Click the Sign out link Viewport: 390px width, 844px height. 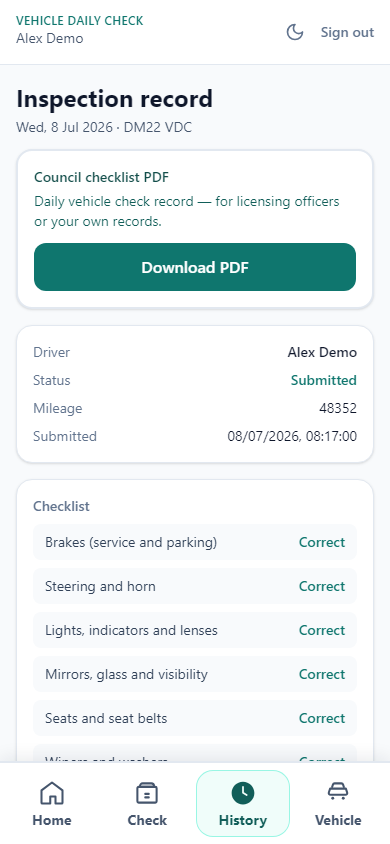[x=347, y=32]
